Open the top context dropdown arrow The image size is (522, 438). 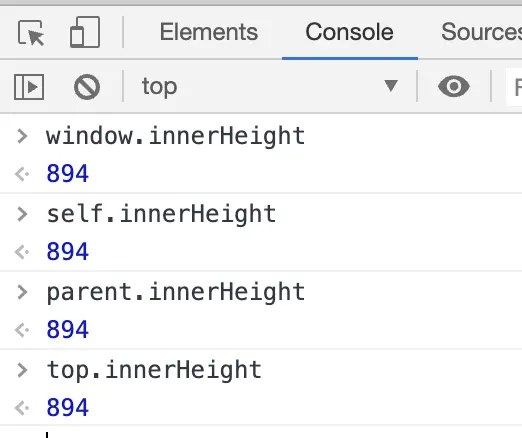coord(391,86)
